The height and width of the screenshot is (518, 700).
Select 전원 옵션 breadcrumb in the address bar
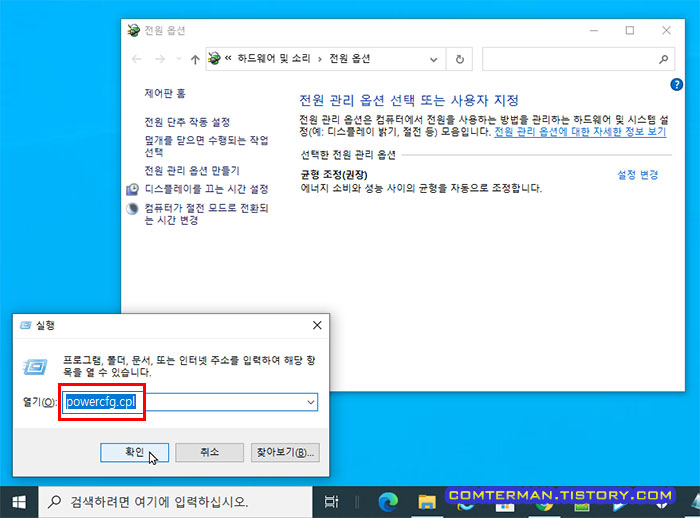point(350,58)
